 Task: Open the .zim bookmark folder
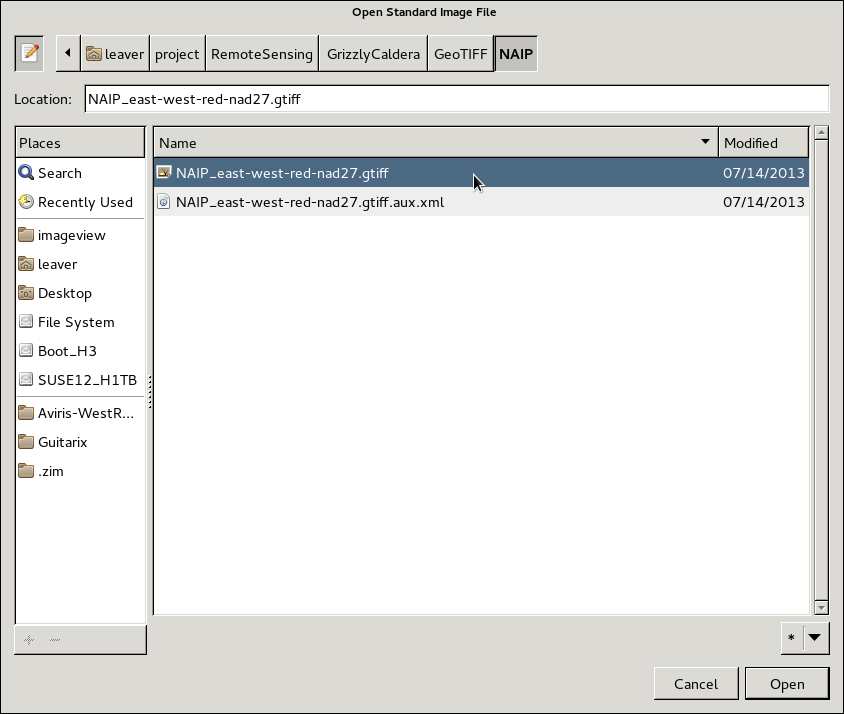point(80,471)
